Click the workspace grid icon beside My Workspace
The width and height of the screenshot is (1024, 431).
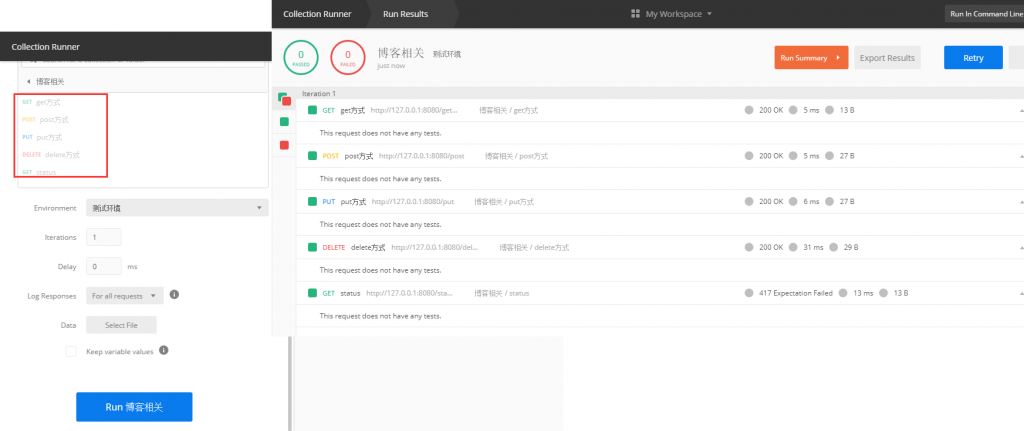(x=635, y=14)
